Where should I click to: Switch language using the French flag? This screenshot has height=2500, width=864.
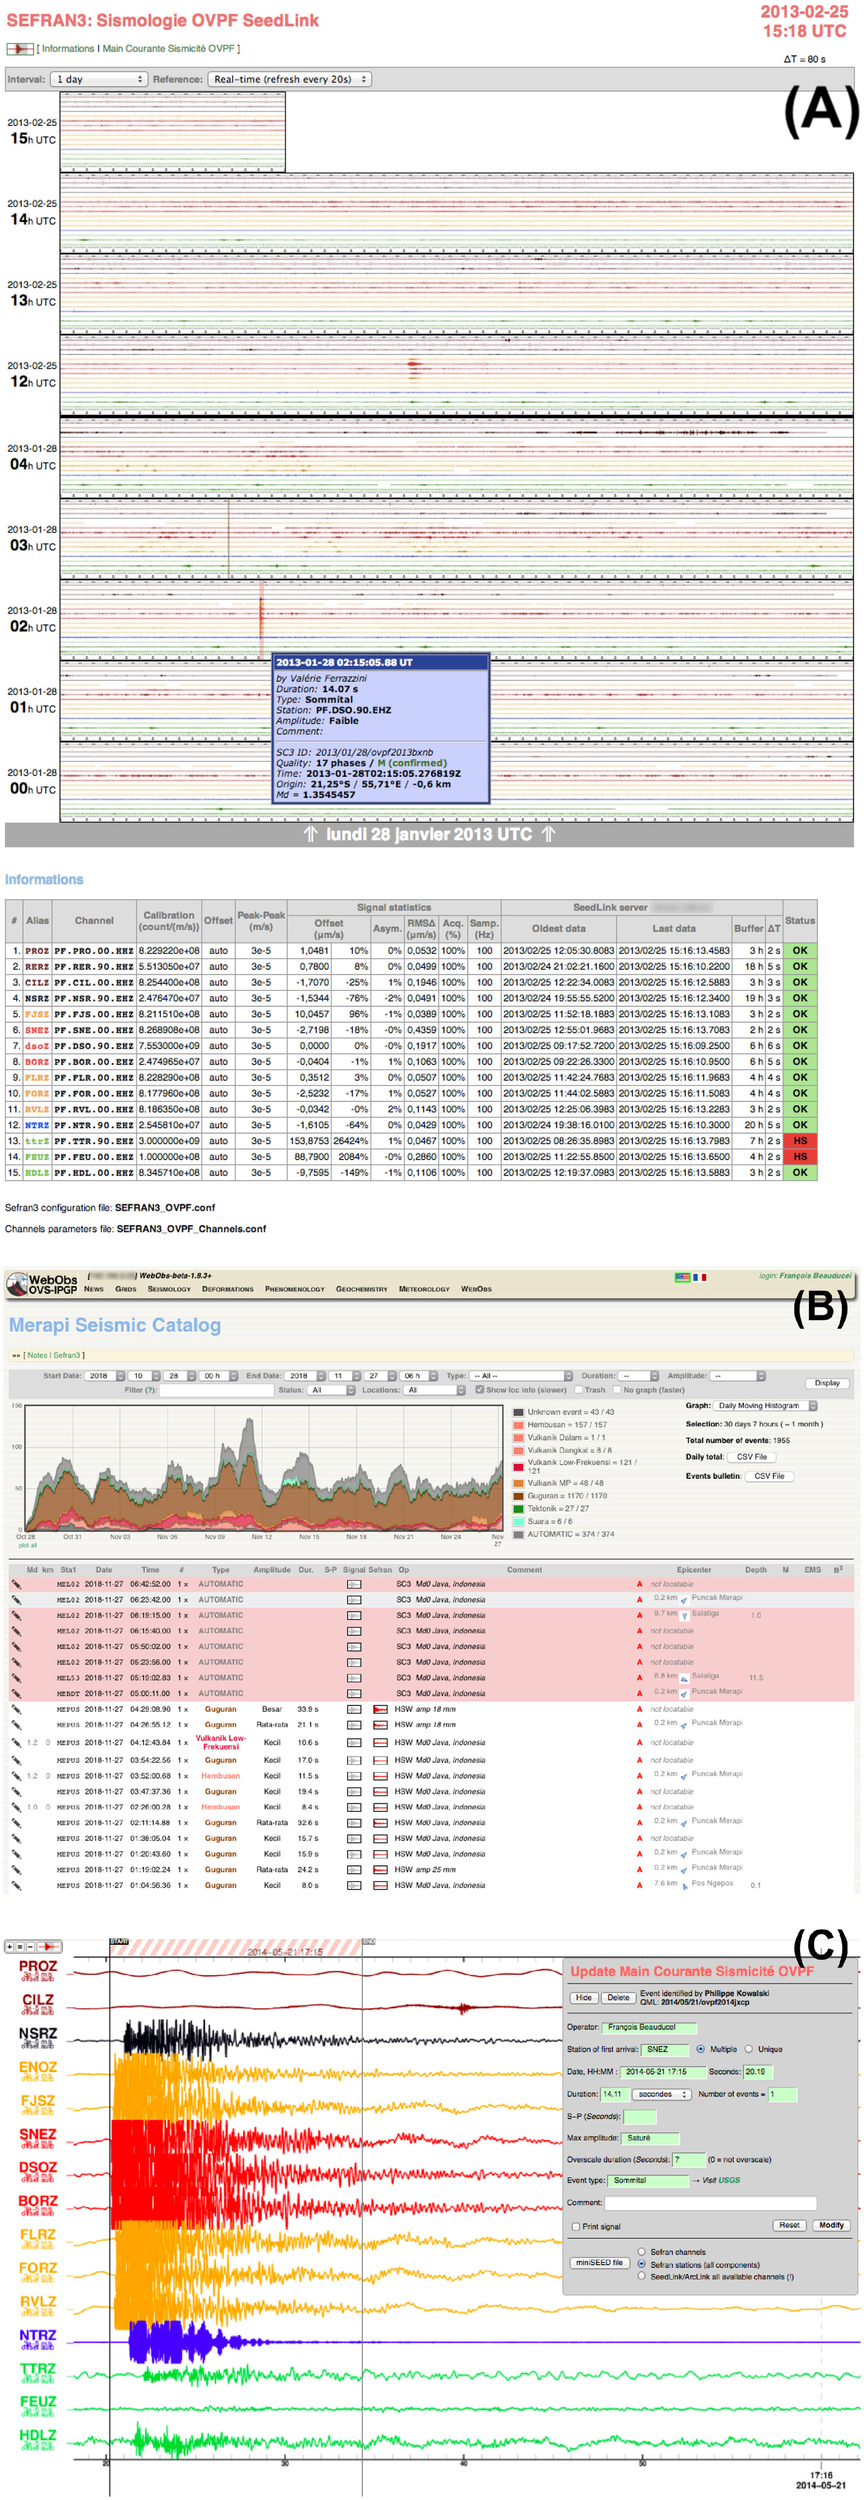click(x=700, y=1277)
